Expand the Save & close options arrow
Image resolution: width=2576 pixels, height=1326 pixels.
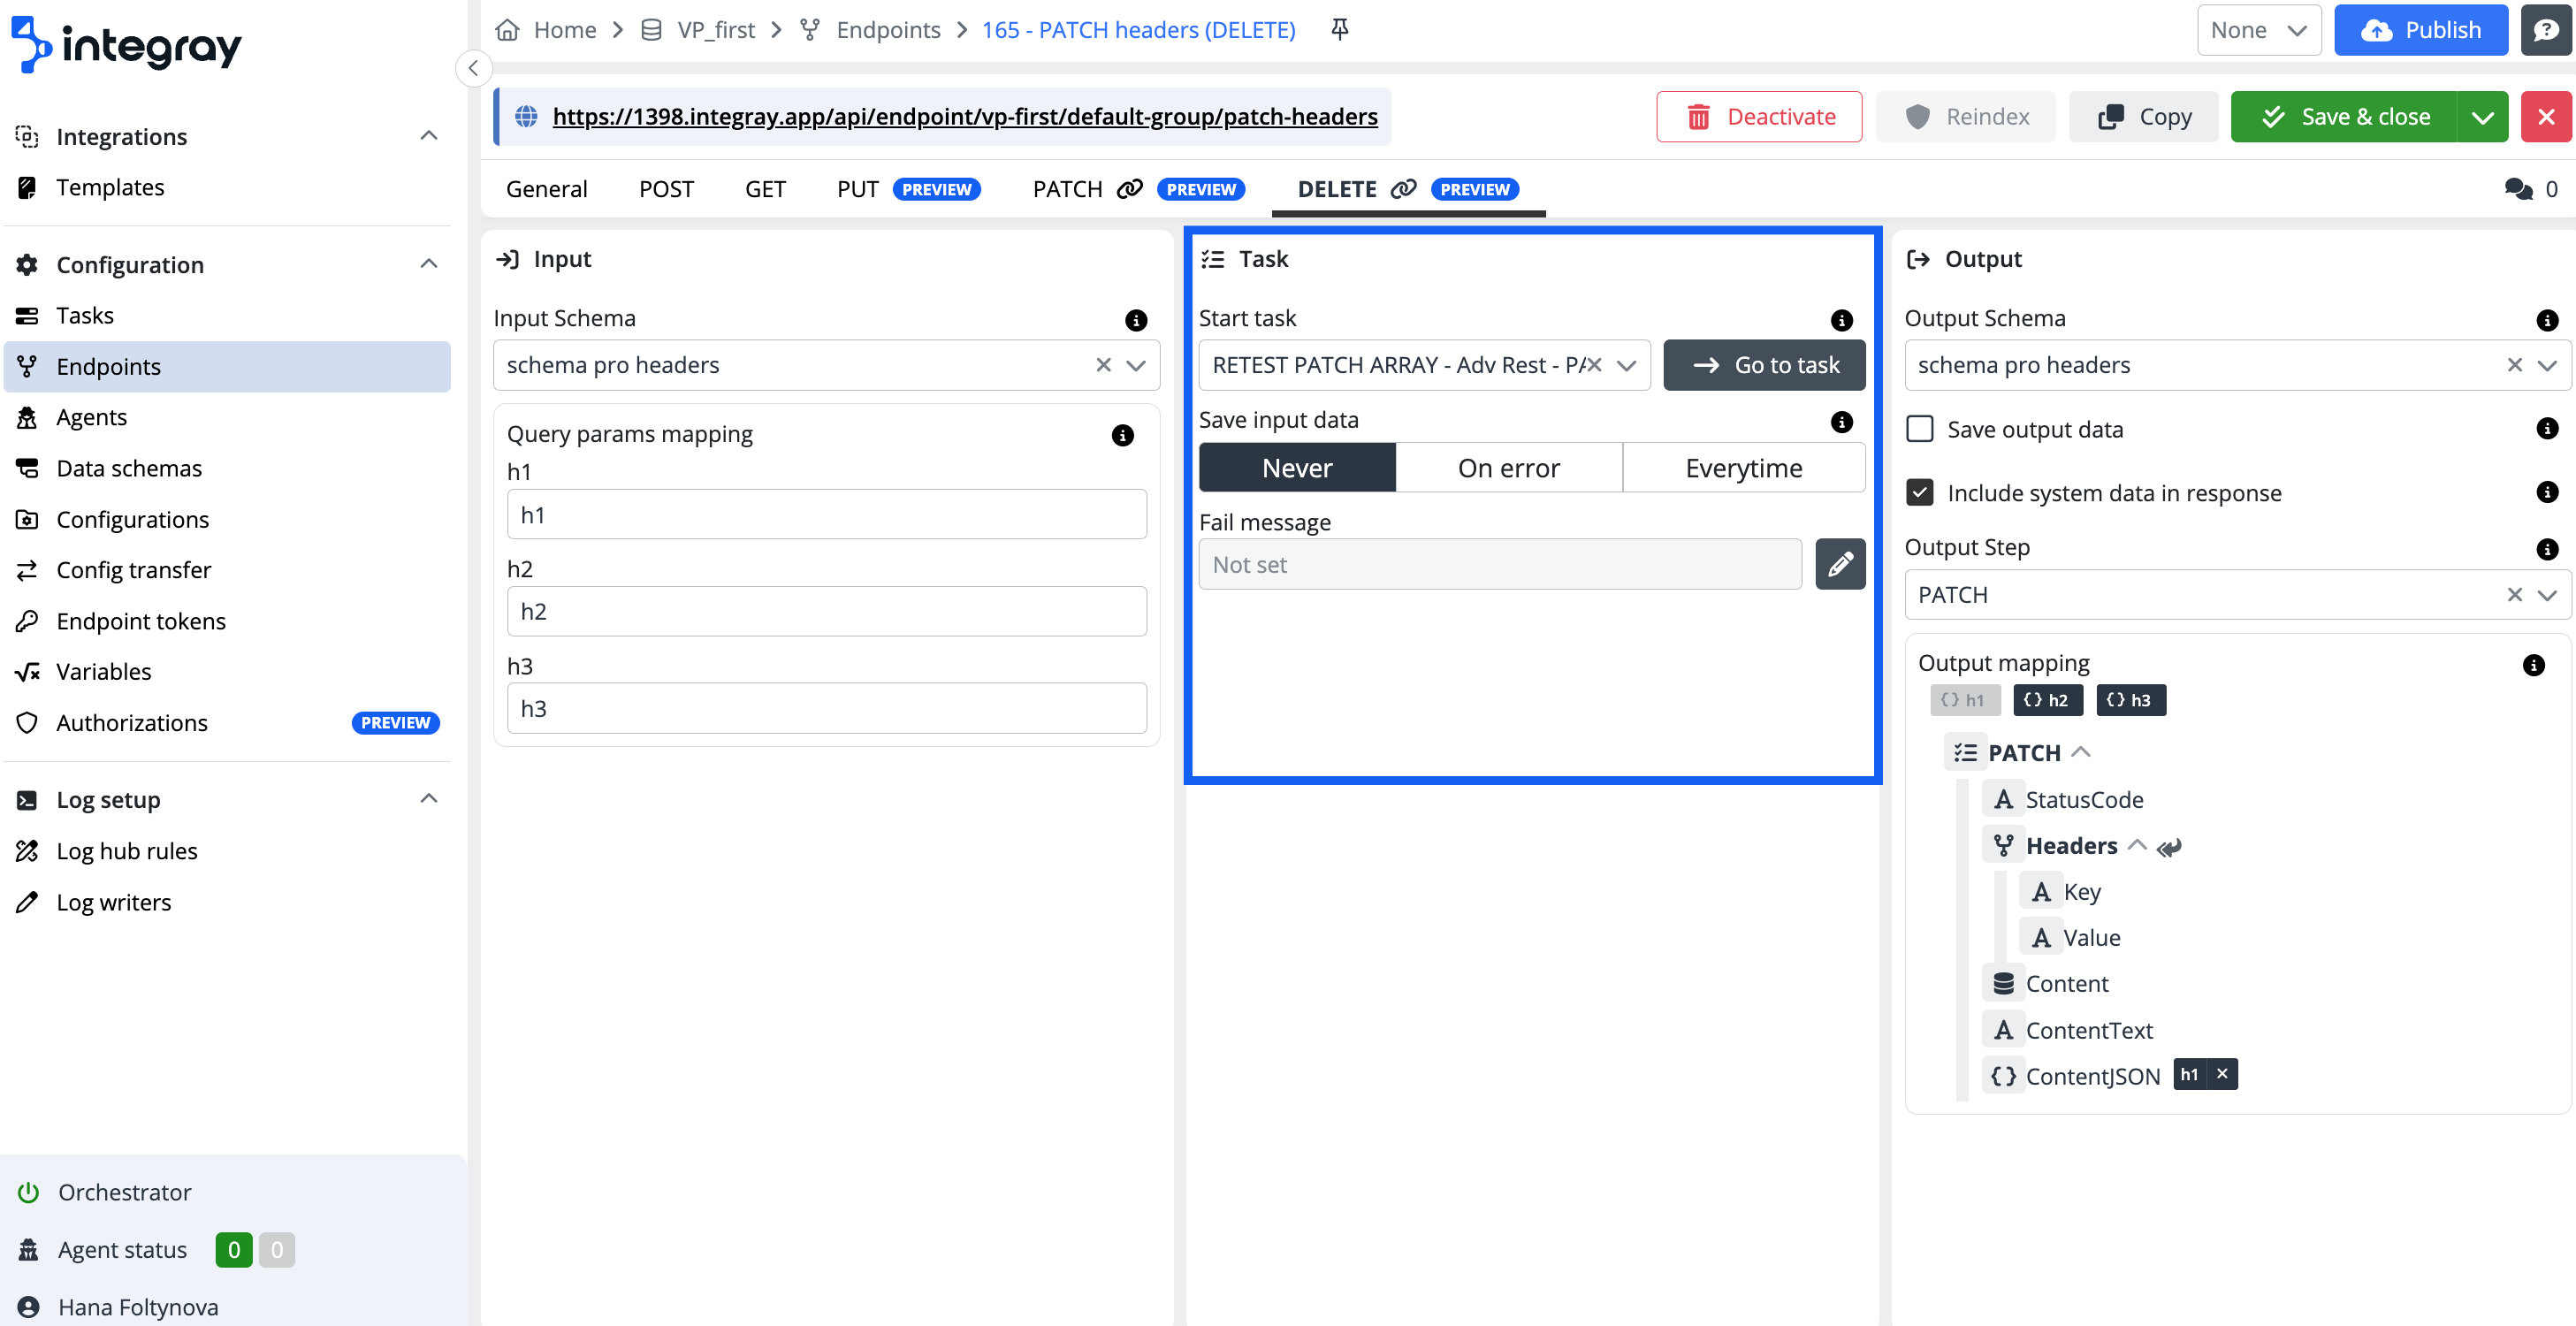2482,117
